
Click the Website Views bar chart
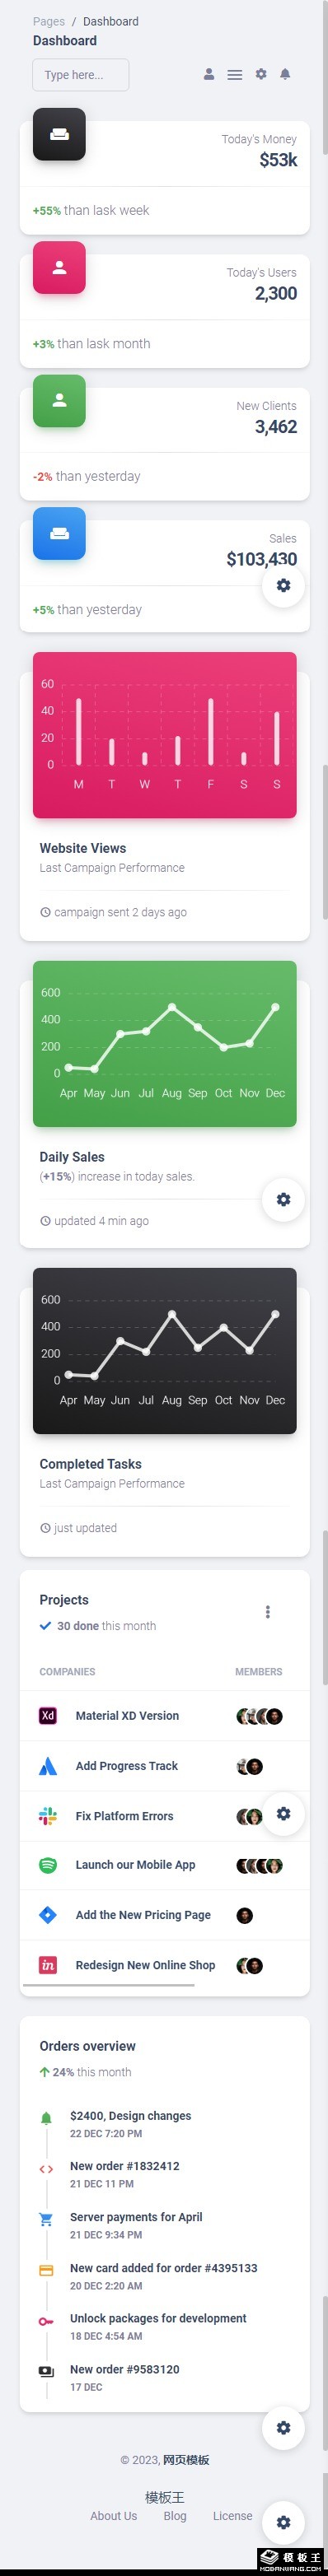click(165, 735)
